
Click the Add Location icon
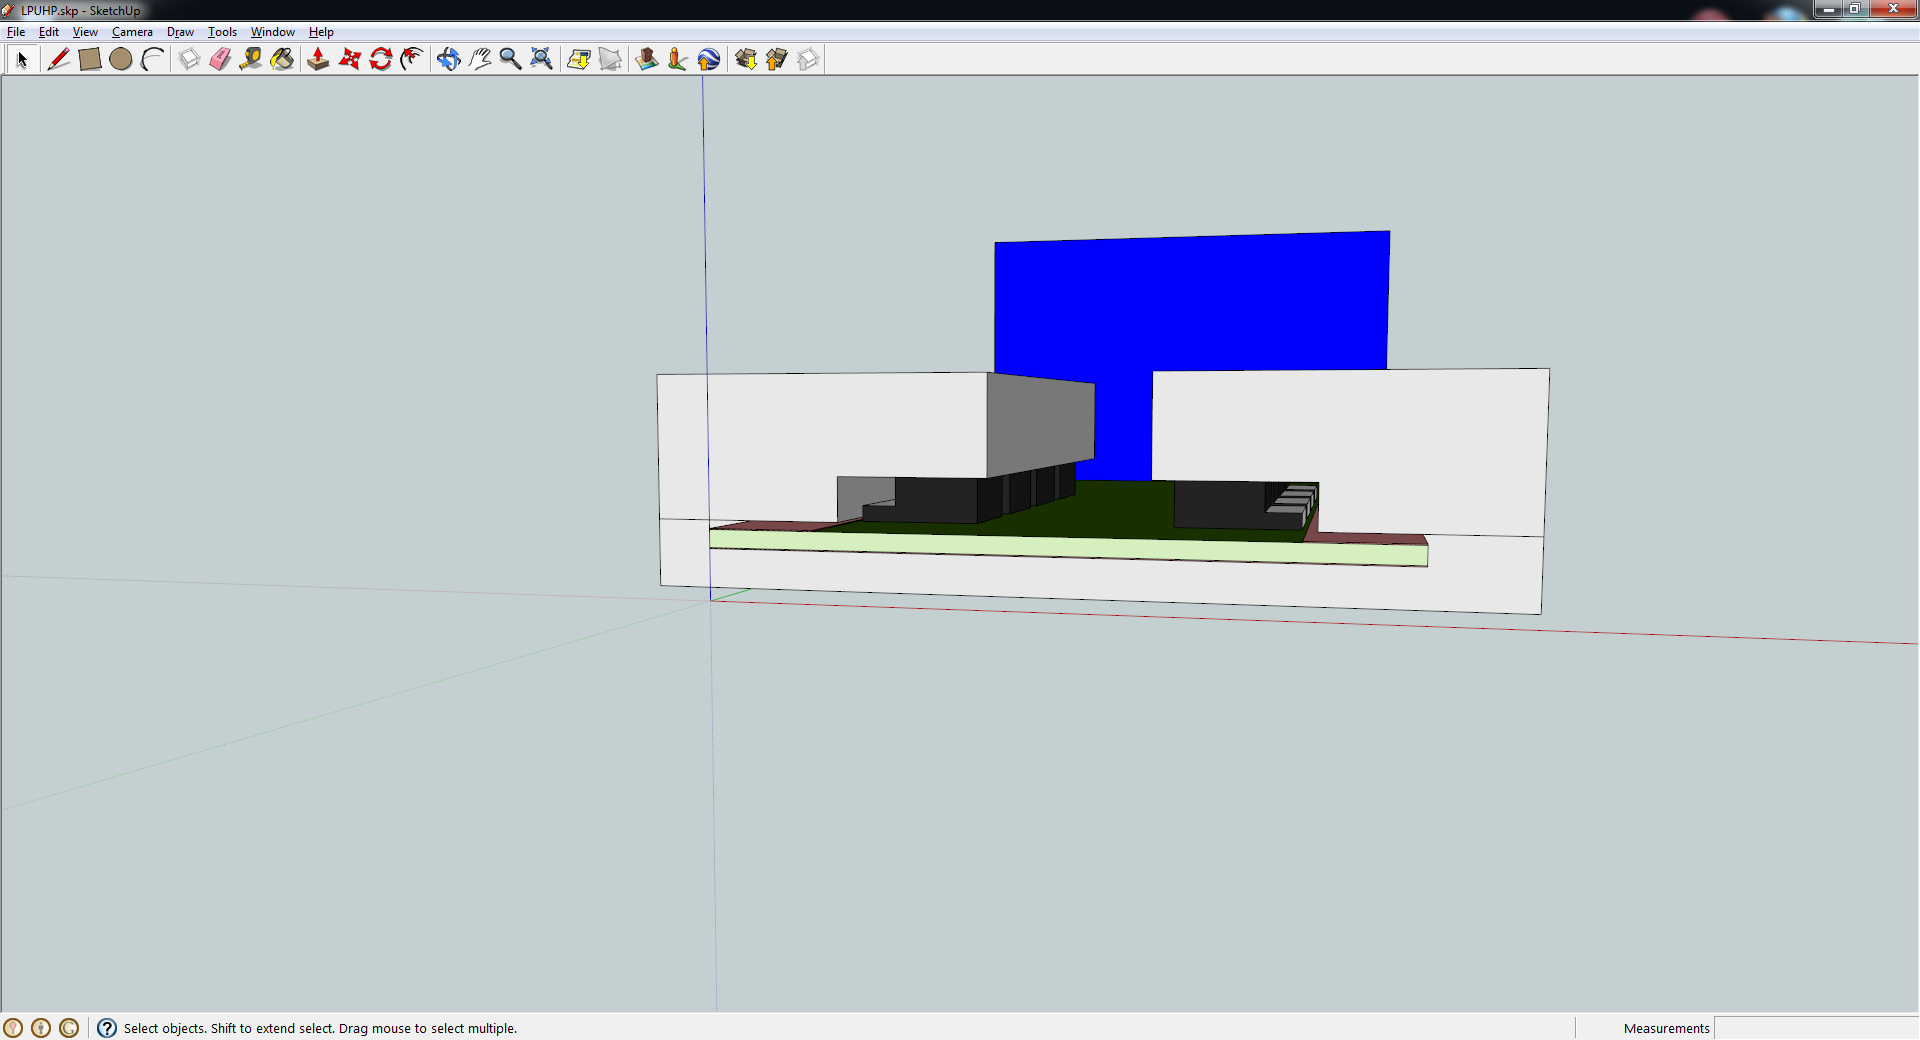pyautogui.click(x=578, y=60)
